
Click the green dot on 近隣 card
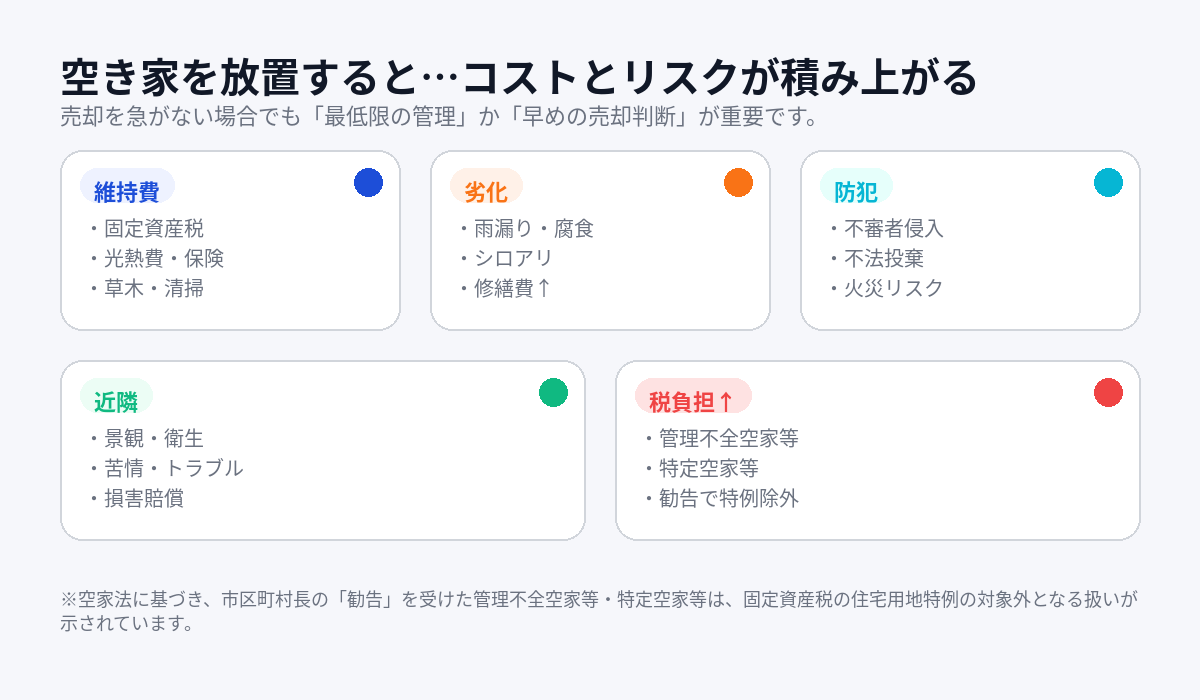point(553,393)
